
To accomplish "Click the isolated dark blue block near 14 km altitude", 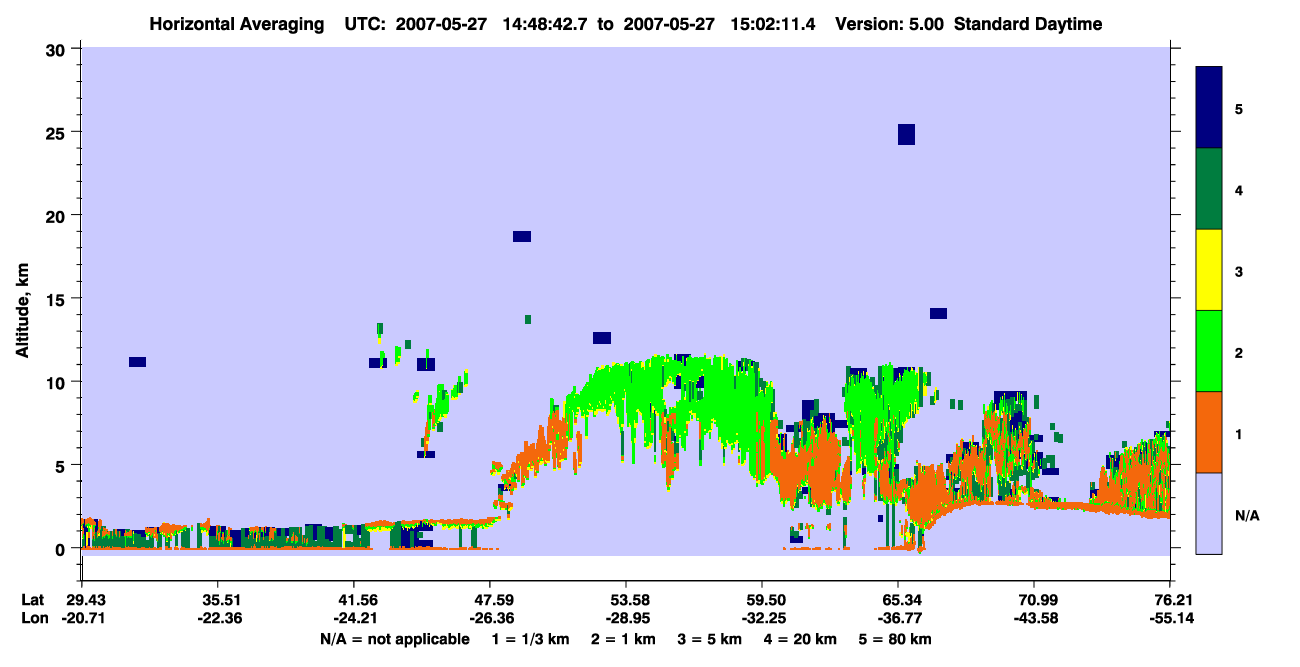I will [938, 313].
